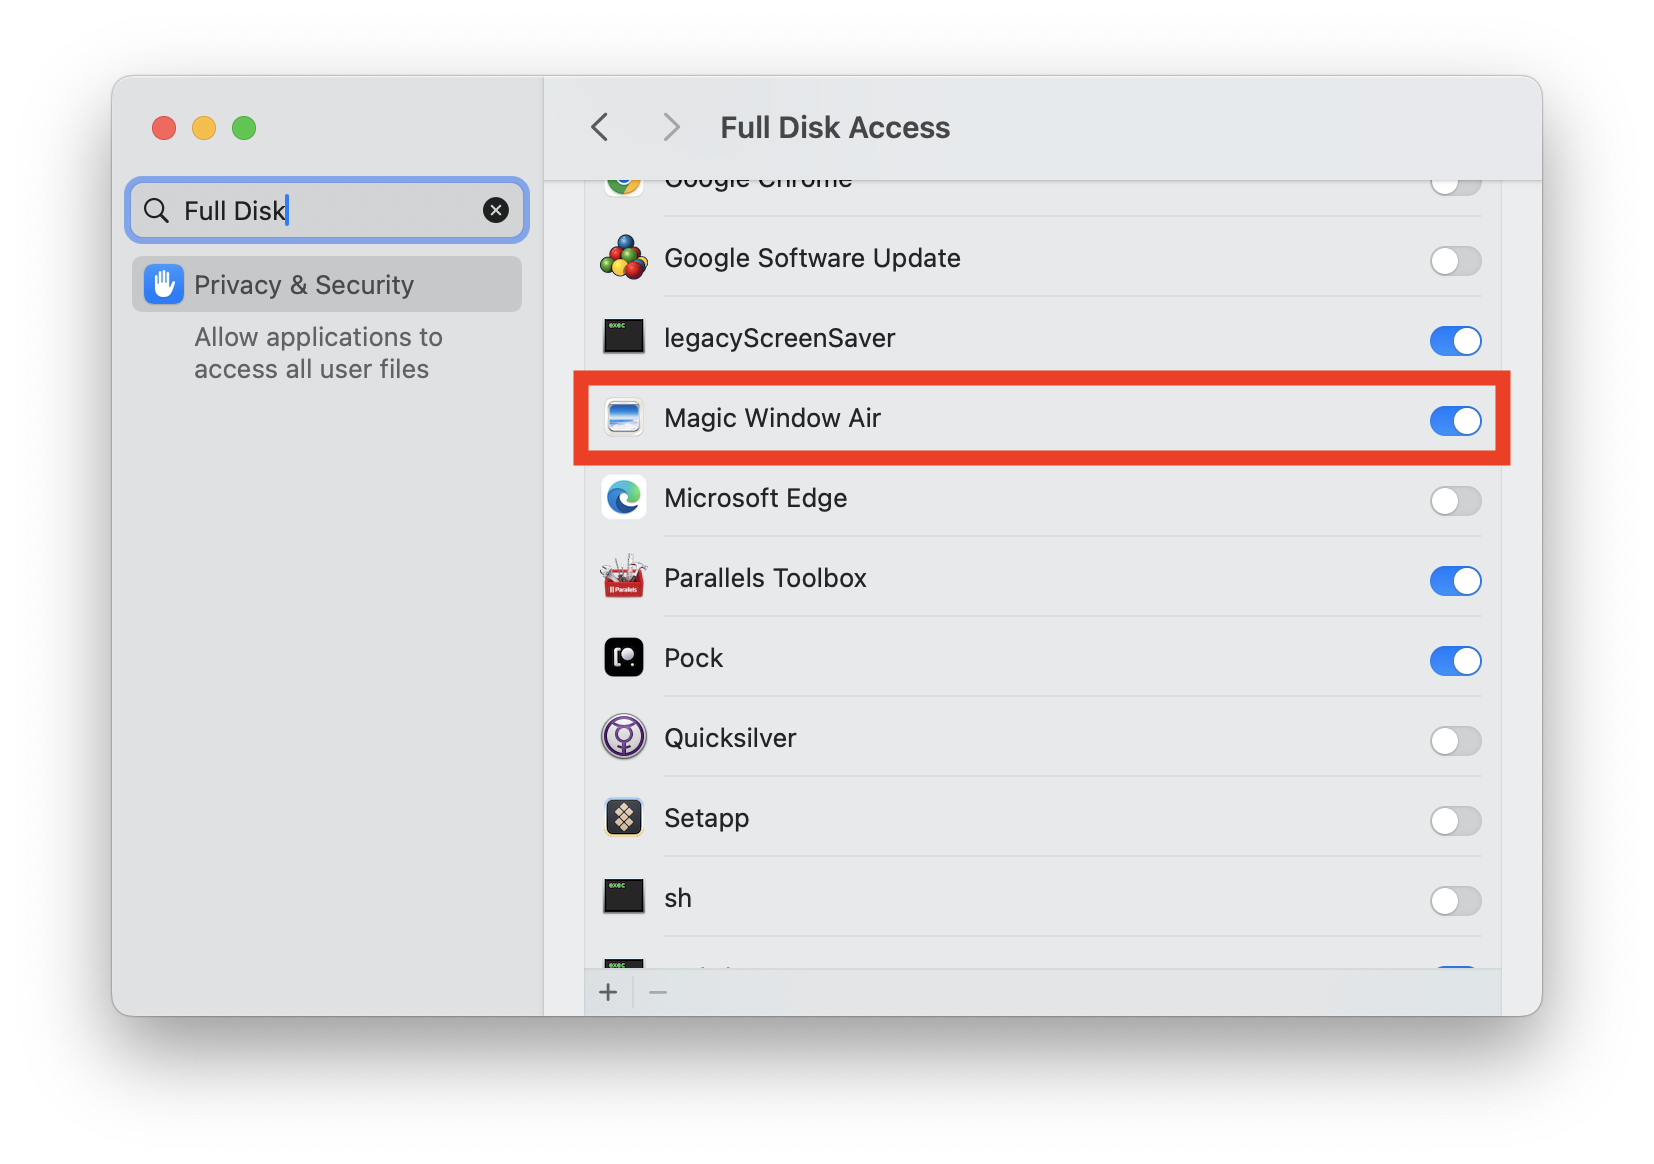Enable sh full disk access toggle
Viewport: 1654px width, 1164px height.
tap(1455, 901)
